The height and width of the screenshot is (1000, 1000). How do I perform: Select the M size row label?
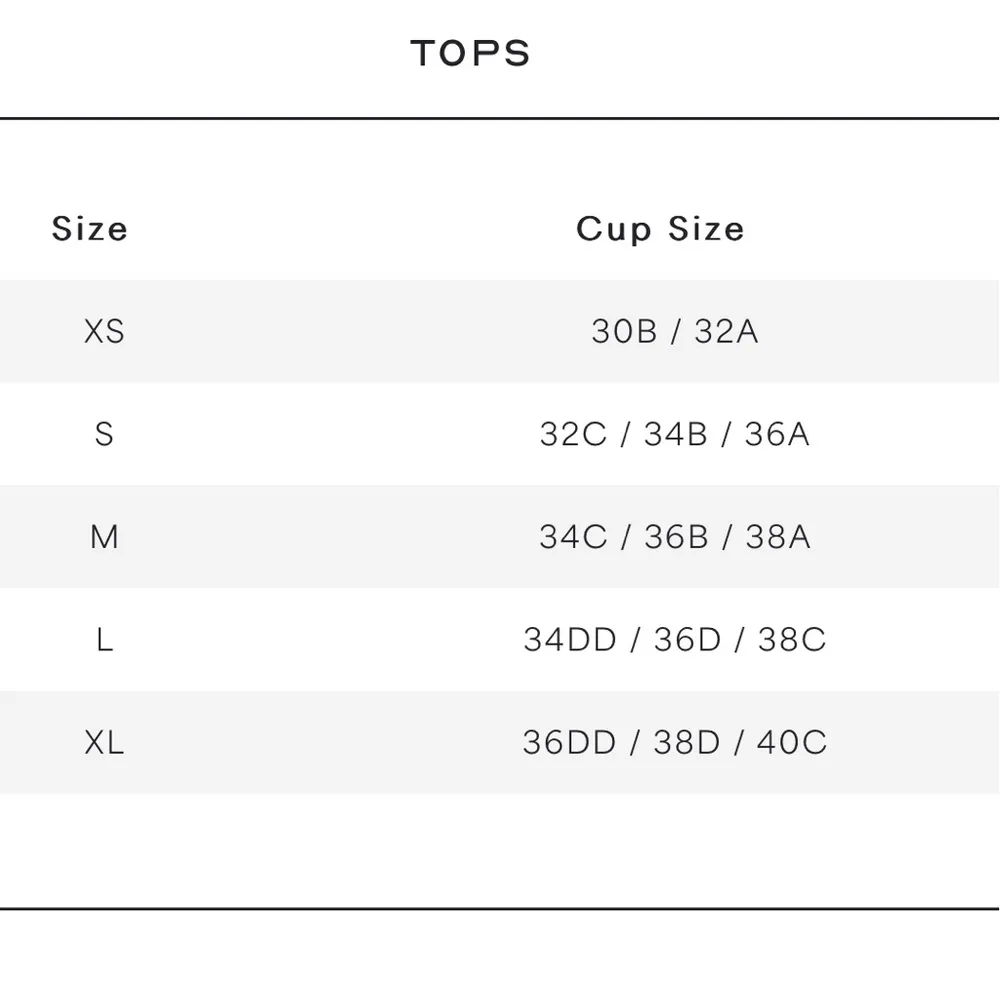point(104,537)
